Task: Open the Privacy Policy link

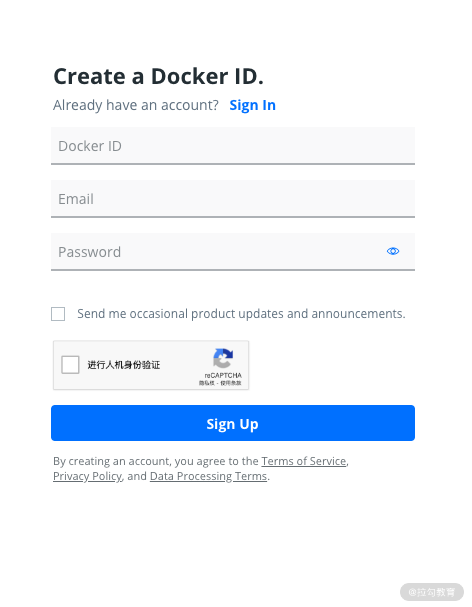Action: [x=88, y=476]
